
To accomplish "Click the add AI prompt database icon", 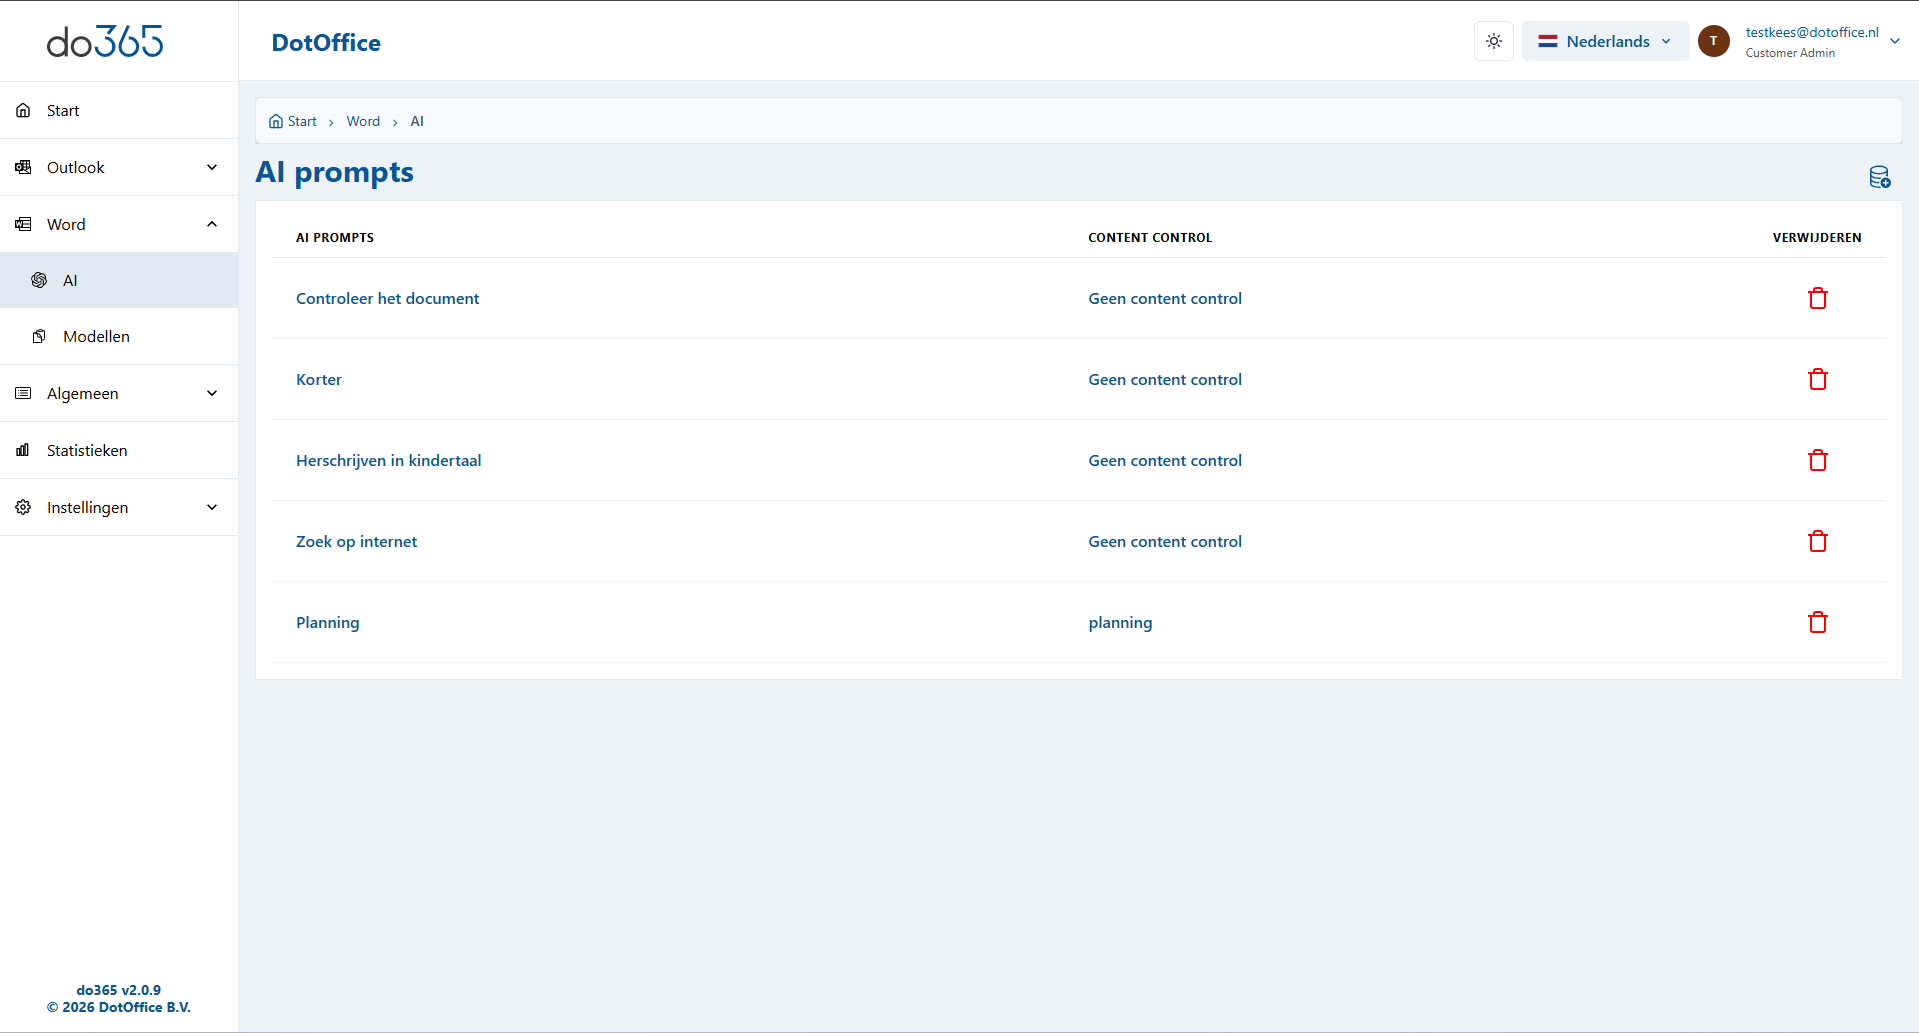I will 1879,177.
